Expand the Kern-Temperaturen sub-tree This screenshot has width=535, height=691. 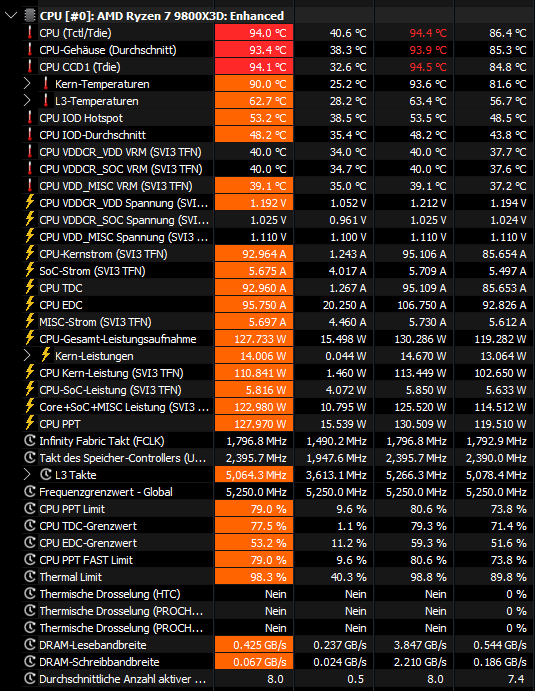[x=27, y=84]
